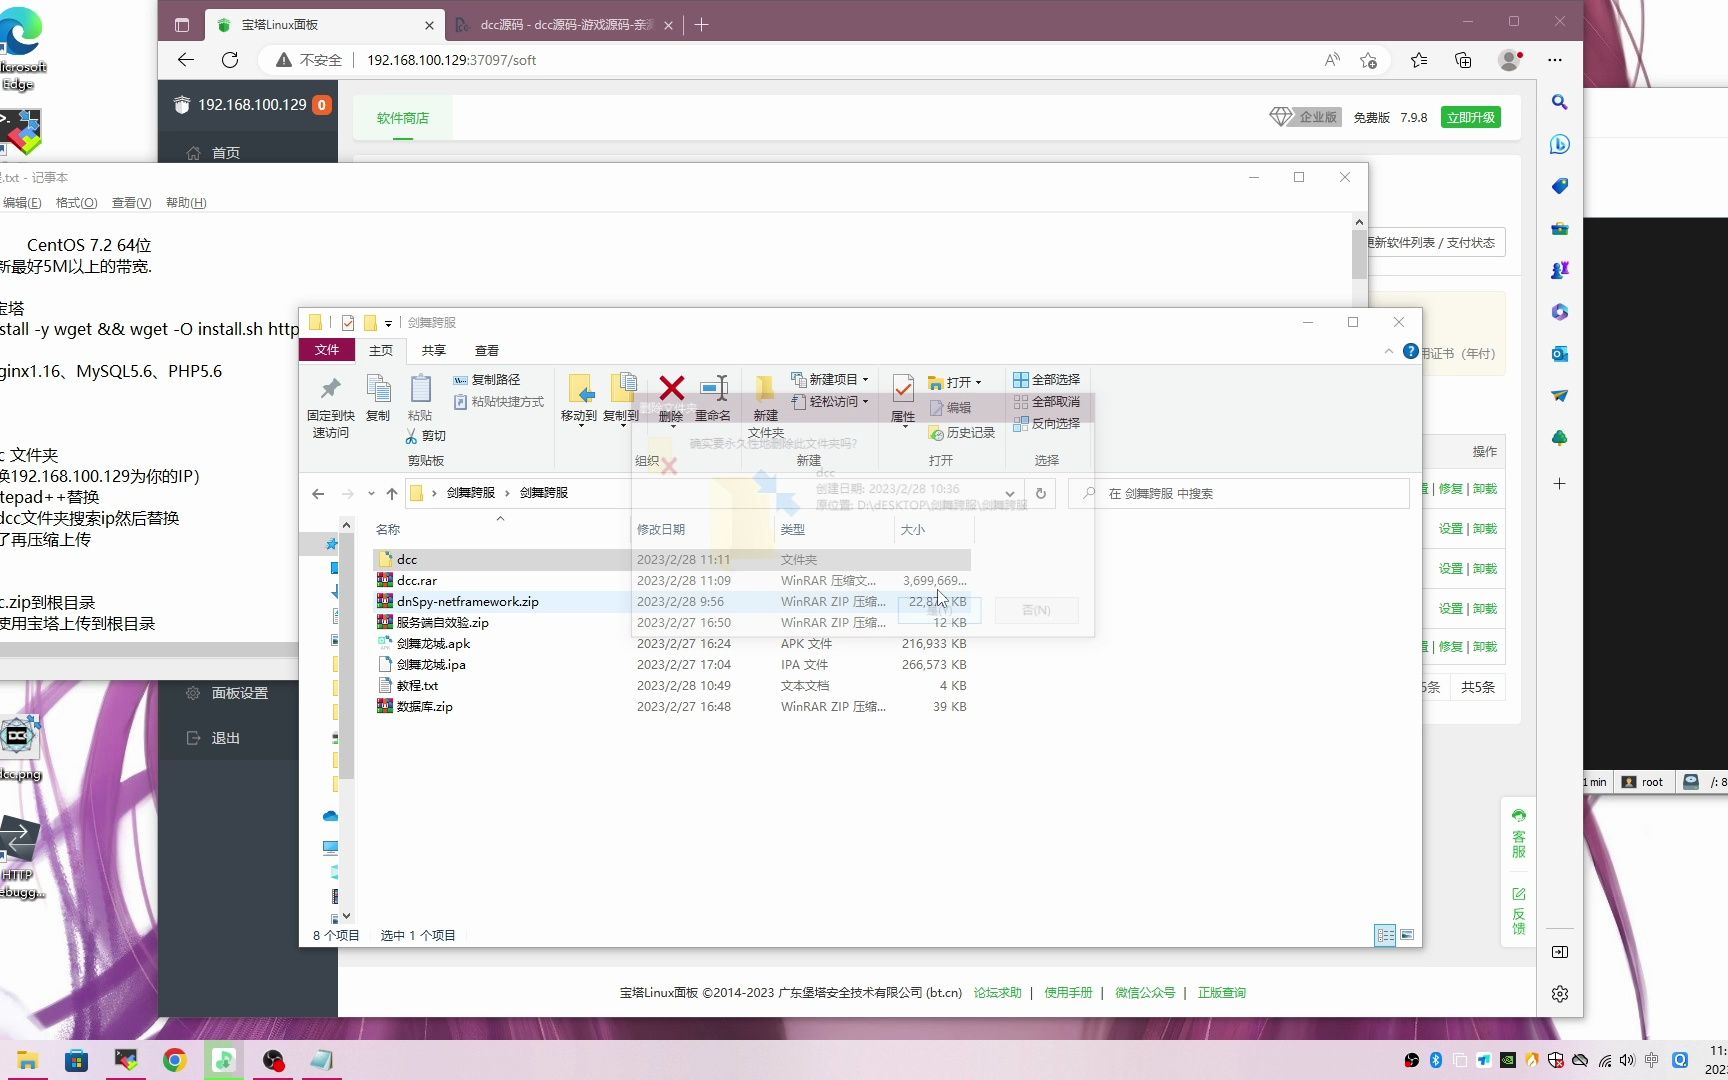Screen dimensions: 1728x1080
Task: Open Chrome from the taskbar
Action: [x=174, y=1060]
